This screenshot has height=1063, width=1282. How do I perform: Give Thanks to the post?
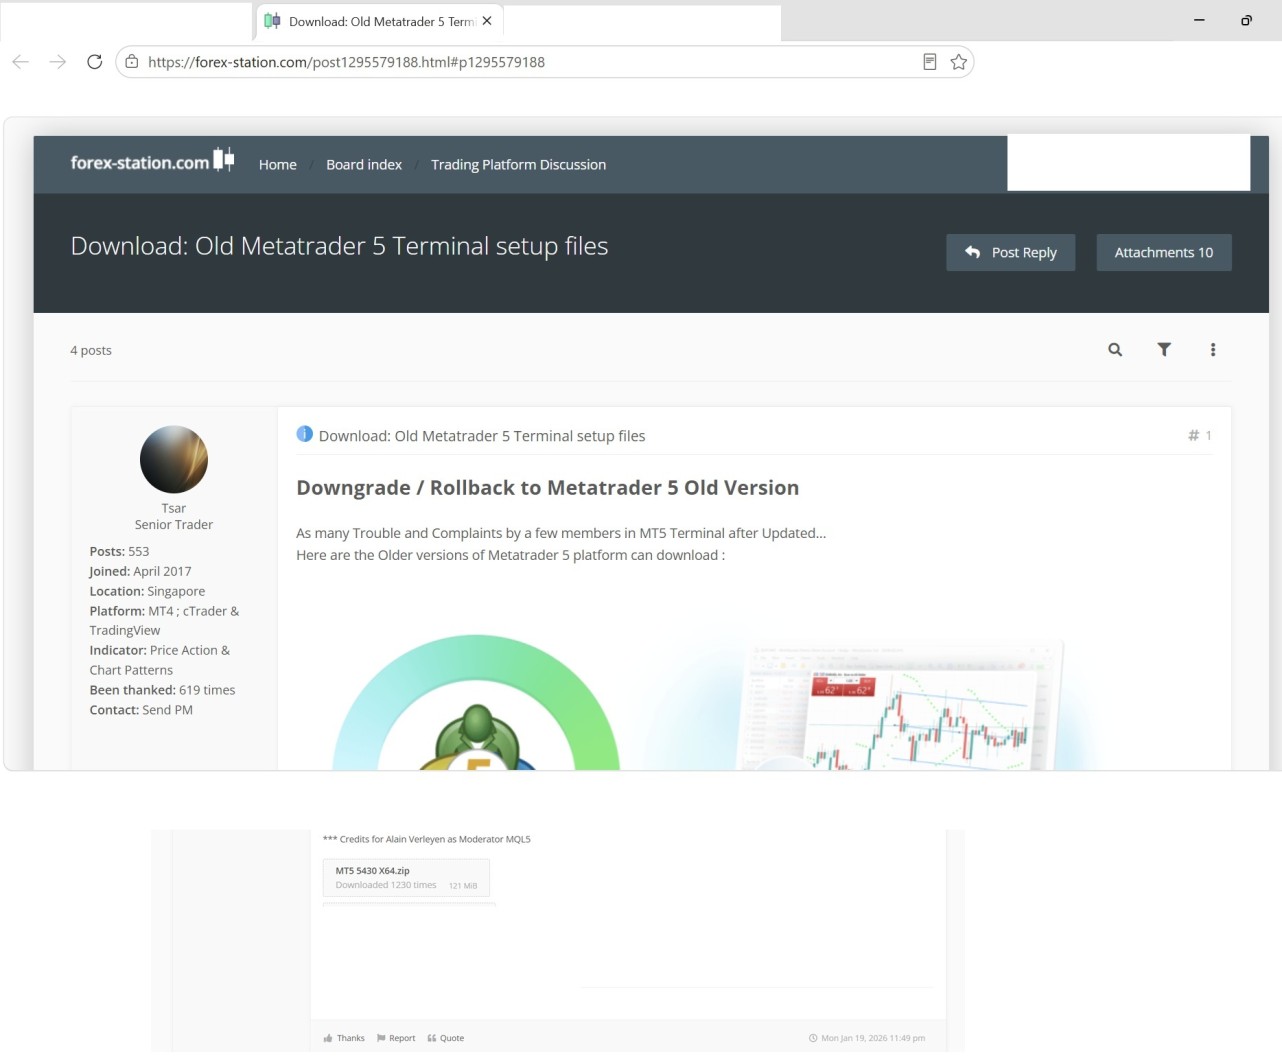click(x=344, y=1038)
